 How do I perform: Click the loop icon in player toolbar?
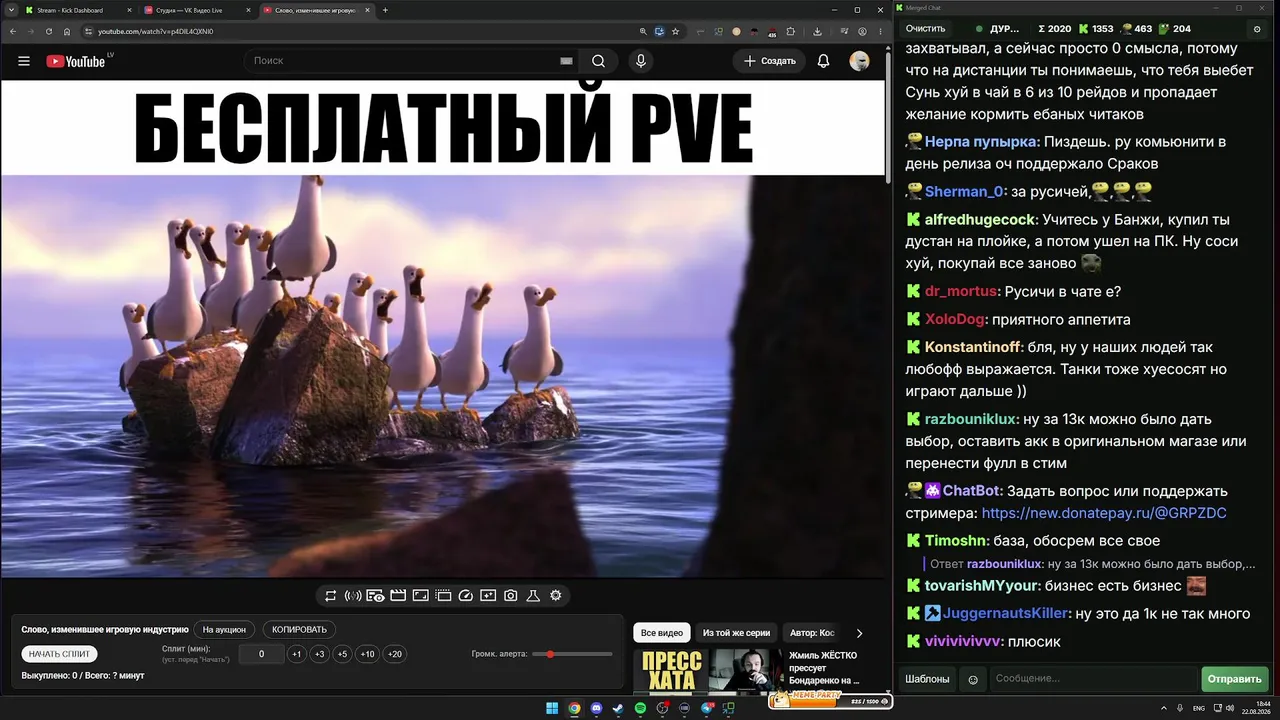click(331, 596)
